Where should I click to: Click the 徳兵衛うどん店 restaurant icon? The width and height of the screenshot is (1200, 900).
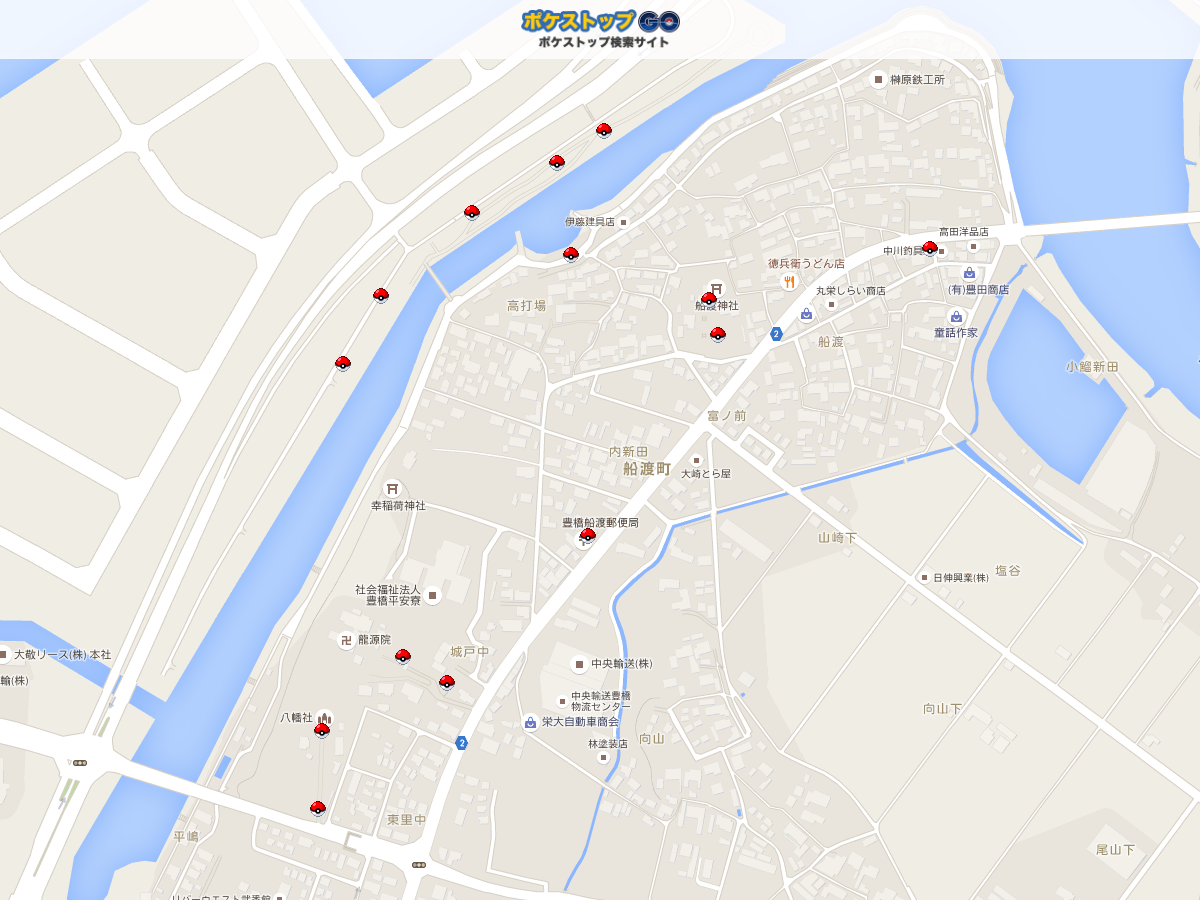click(789, 282)
